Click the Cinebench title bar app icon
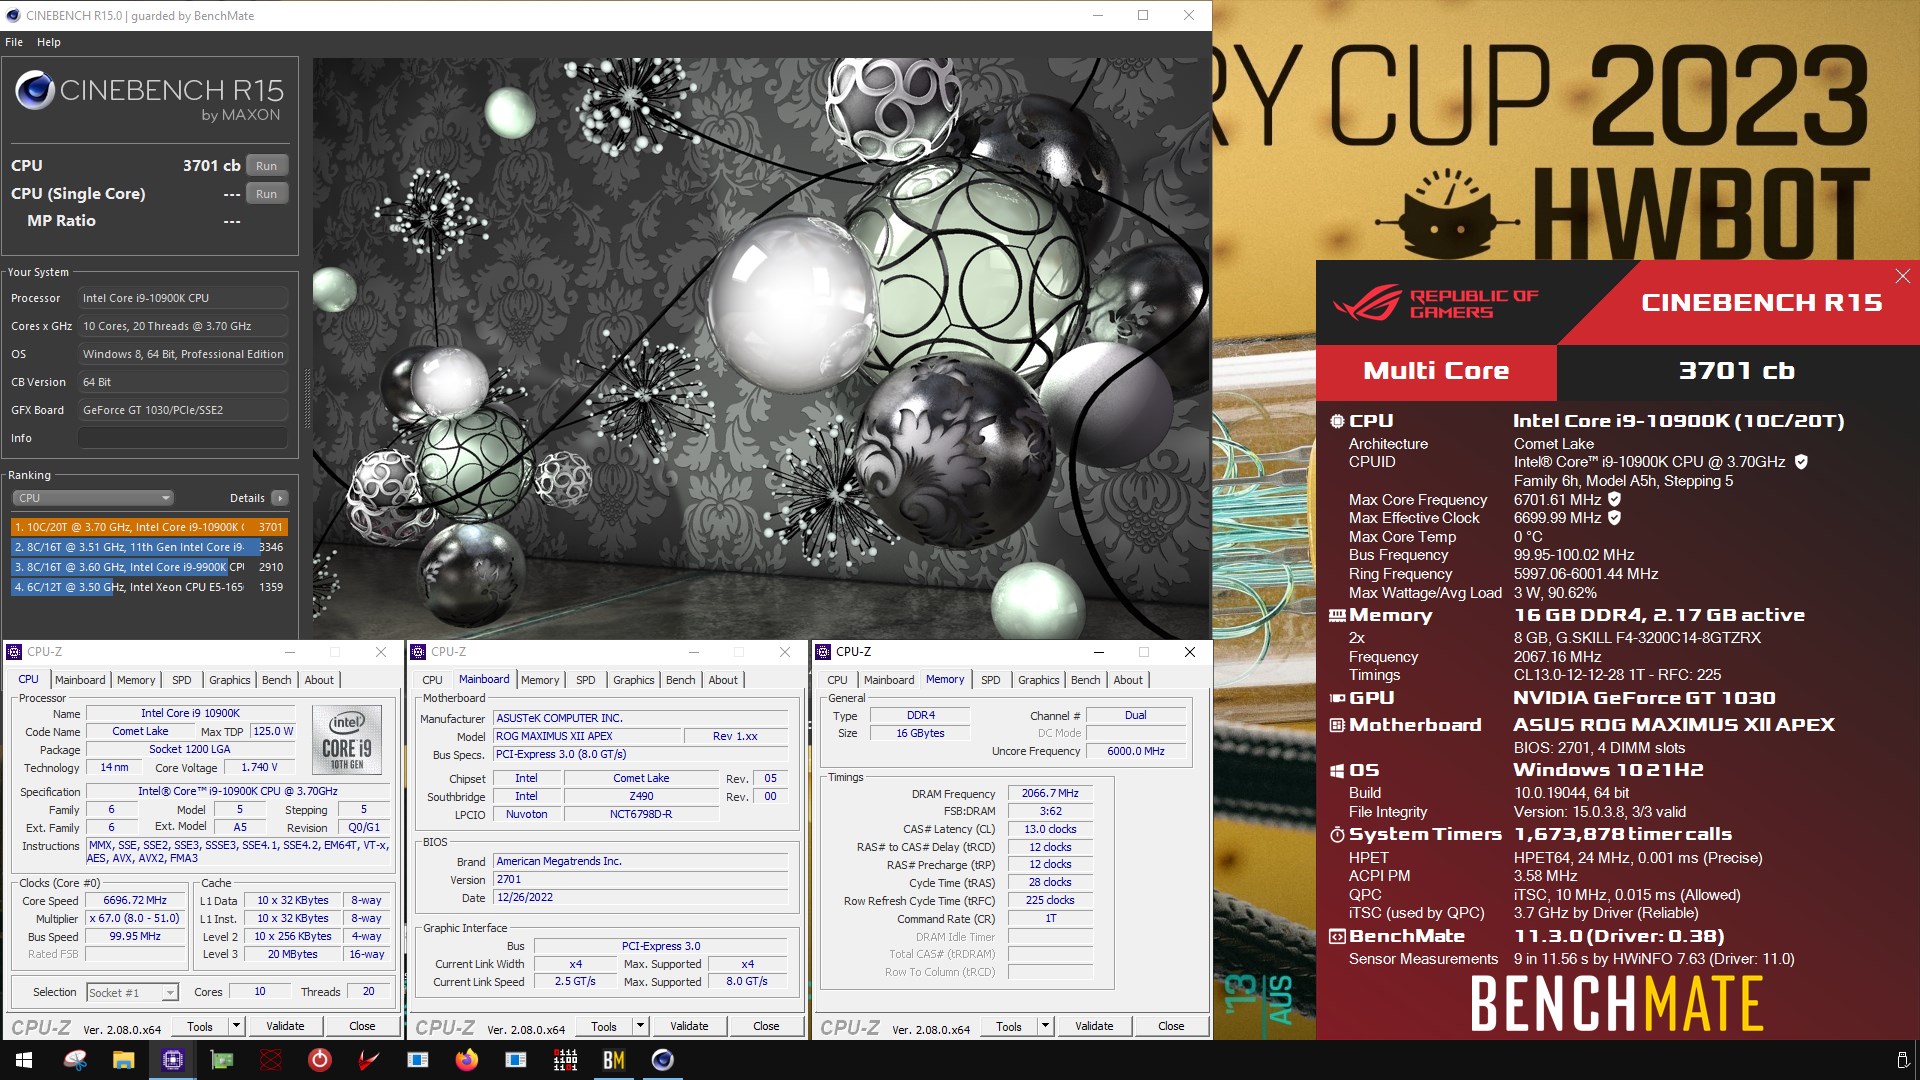Image resolution: width=1920 pixels, height=1080 pixels. [x=13, y=15]
